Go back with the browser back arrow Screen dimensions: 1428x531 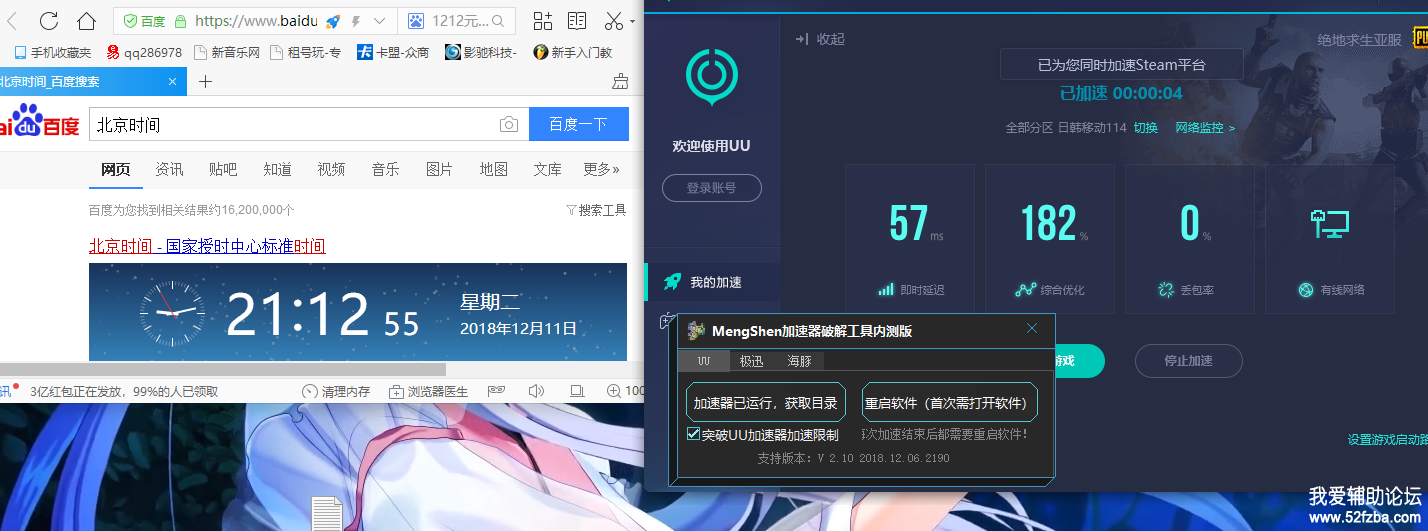pos(12,21)
